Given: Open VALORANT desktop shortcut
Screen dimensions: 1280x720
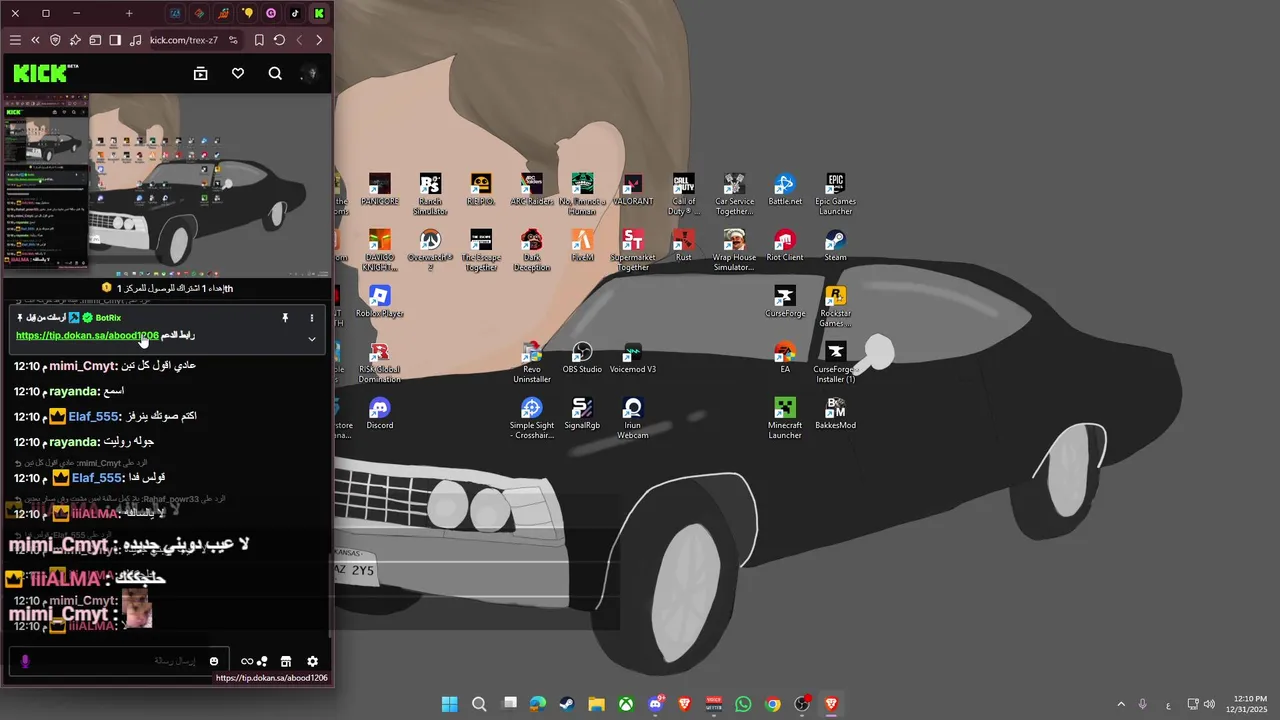Looking at the screenshot, I should tap(632, 190).
